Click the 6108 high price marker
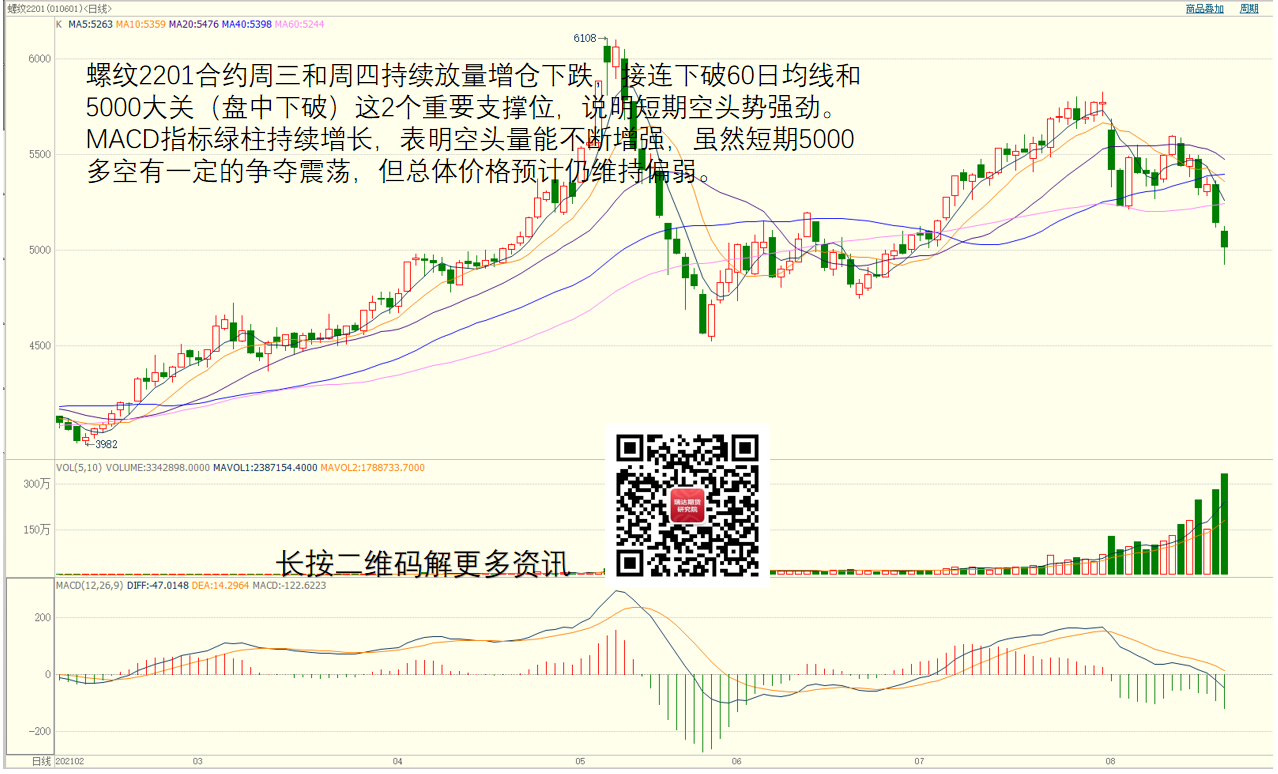The width and height of the screenshot is (1278, 774). pyautogui.click(x=584, y=38)
